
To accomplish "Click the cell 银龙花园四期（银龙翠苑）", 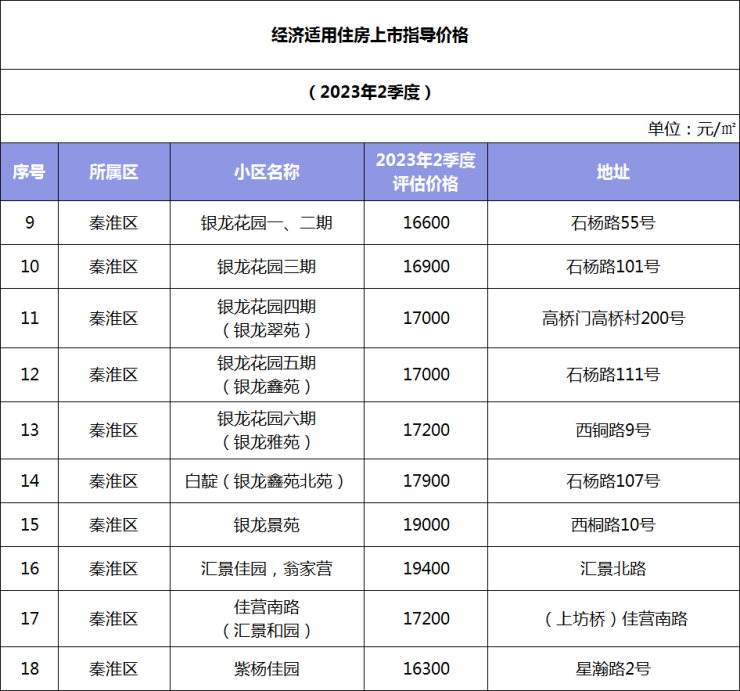I will tap(266, 319).
